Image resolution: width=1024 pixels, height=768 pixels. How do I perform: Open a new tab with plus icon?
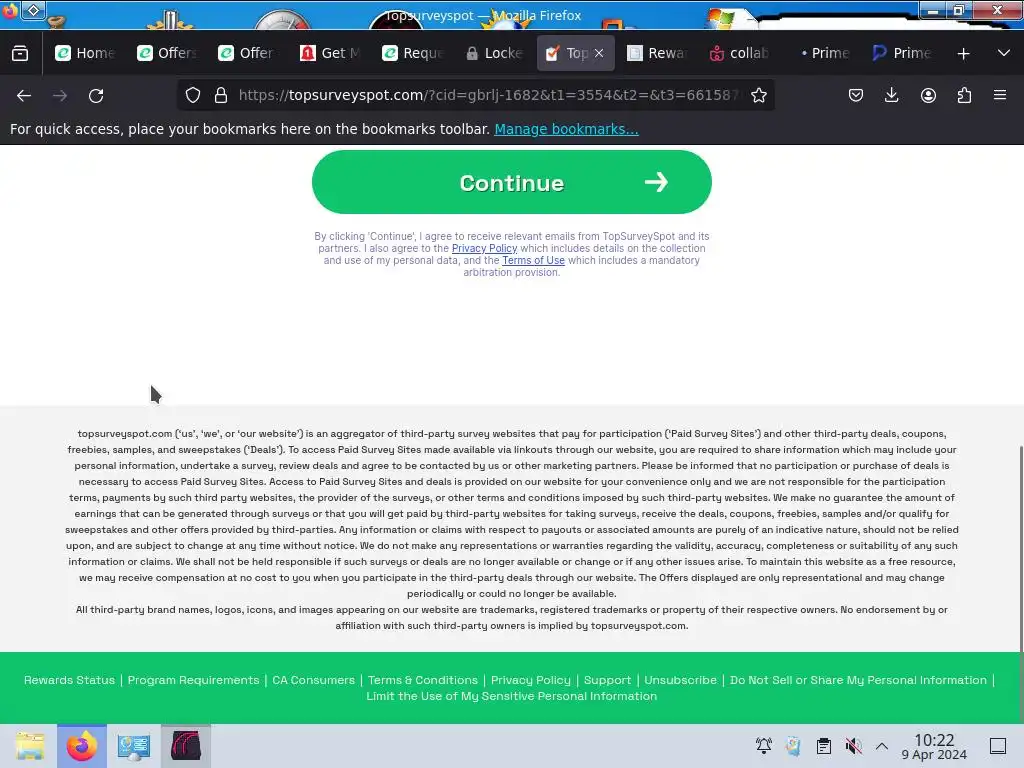pyautogui.click(x=963, y=54)
